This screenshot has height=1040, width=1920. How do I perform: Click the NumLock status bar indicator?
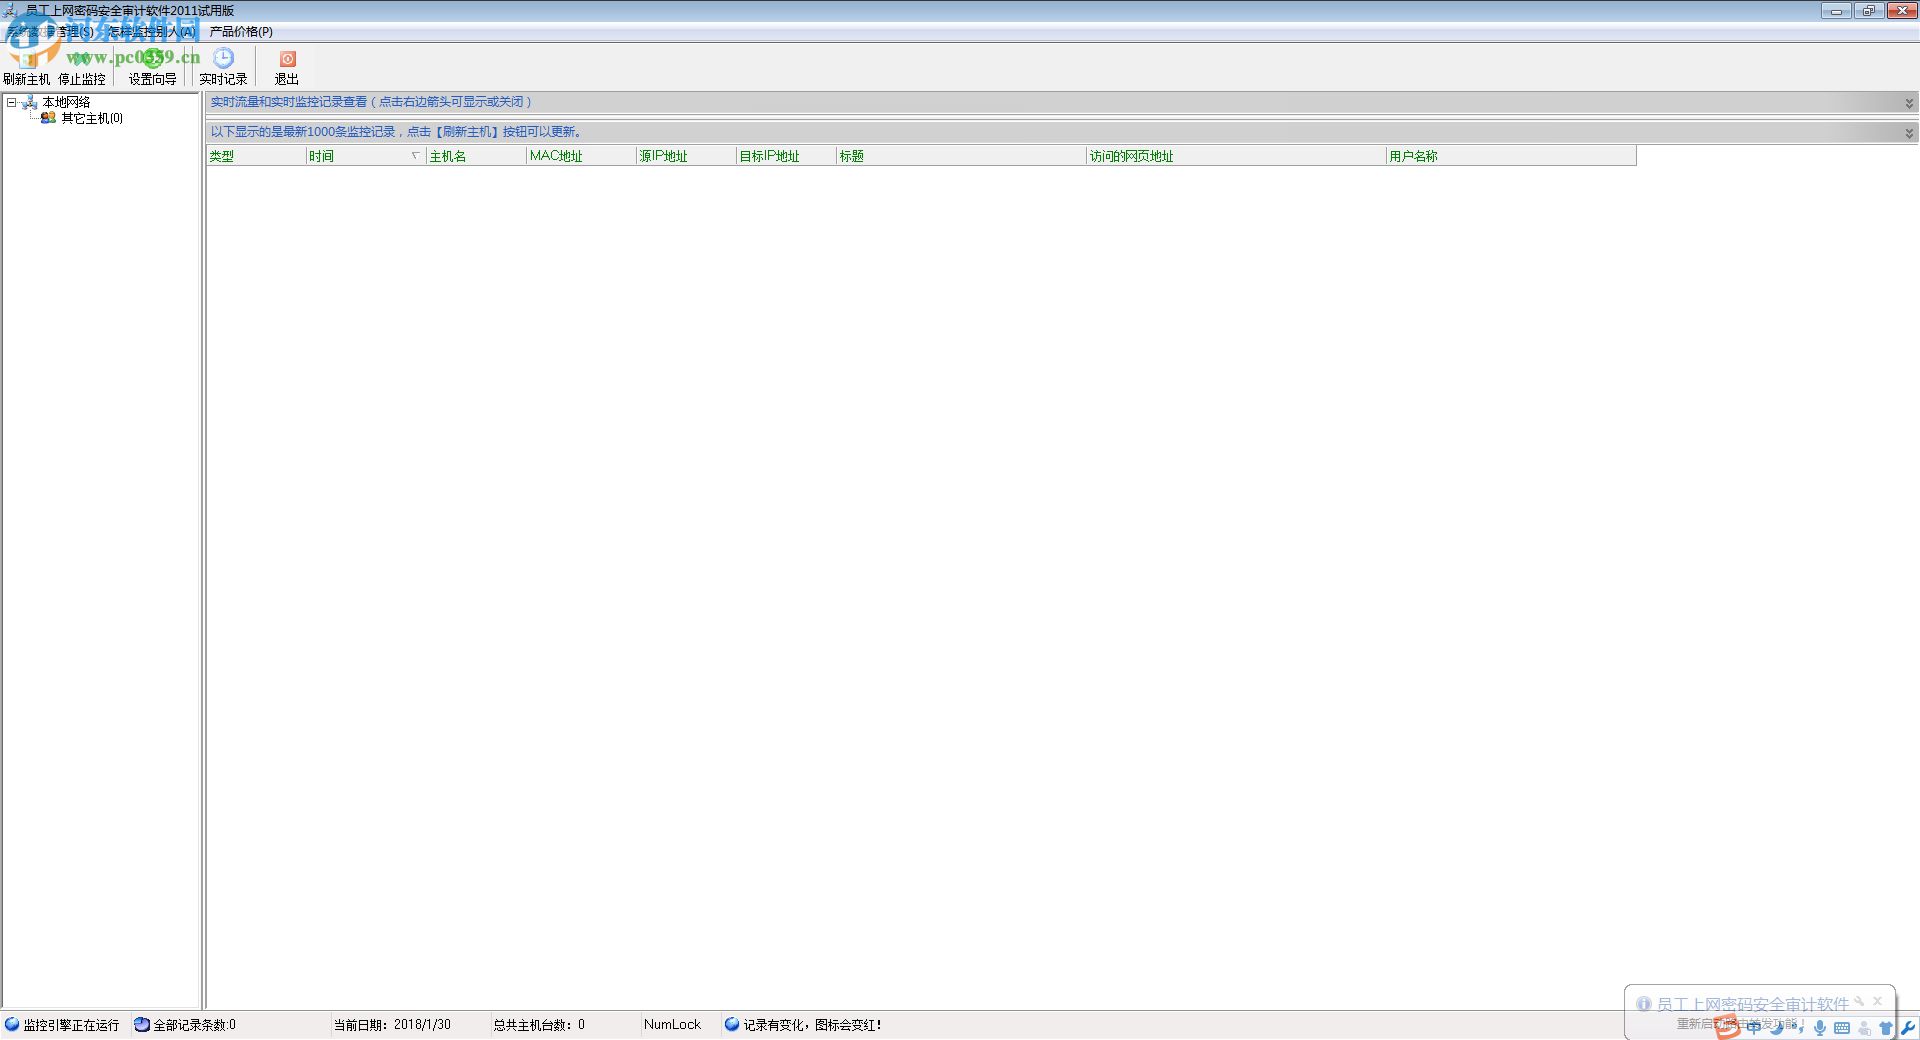(x=672, y=1025)
